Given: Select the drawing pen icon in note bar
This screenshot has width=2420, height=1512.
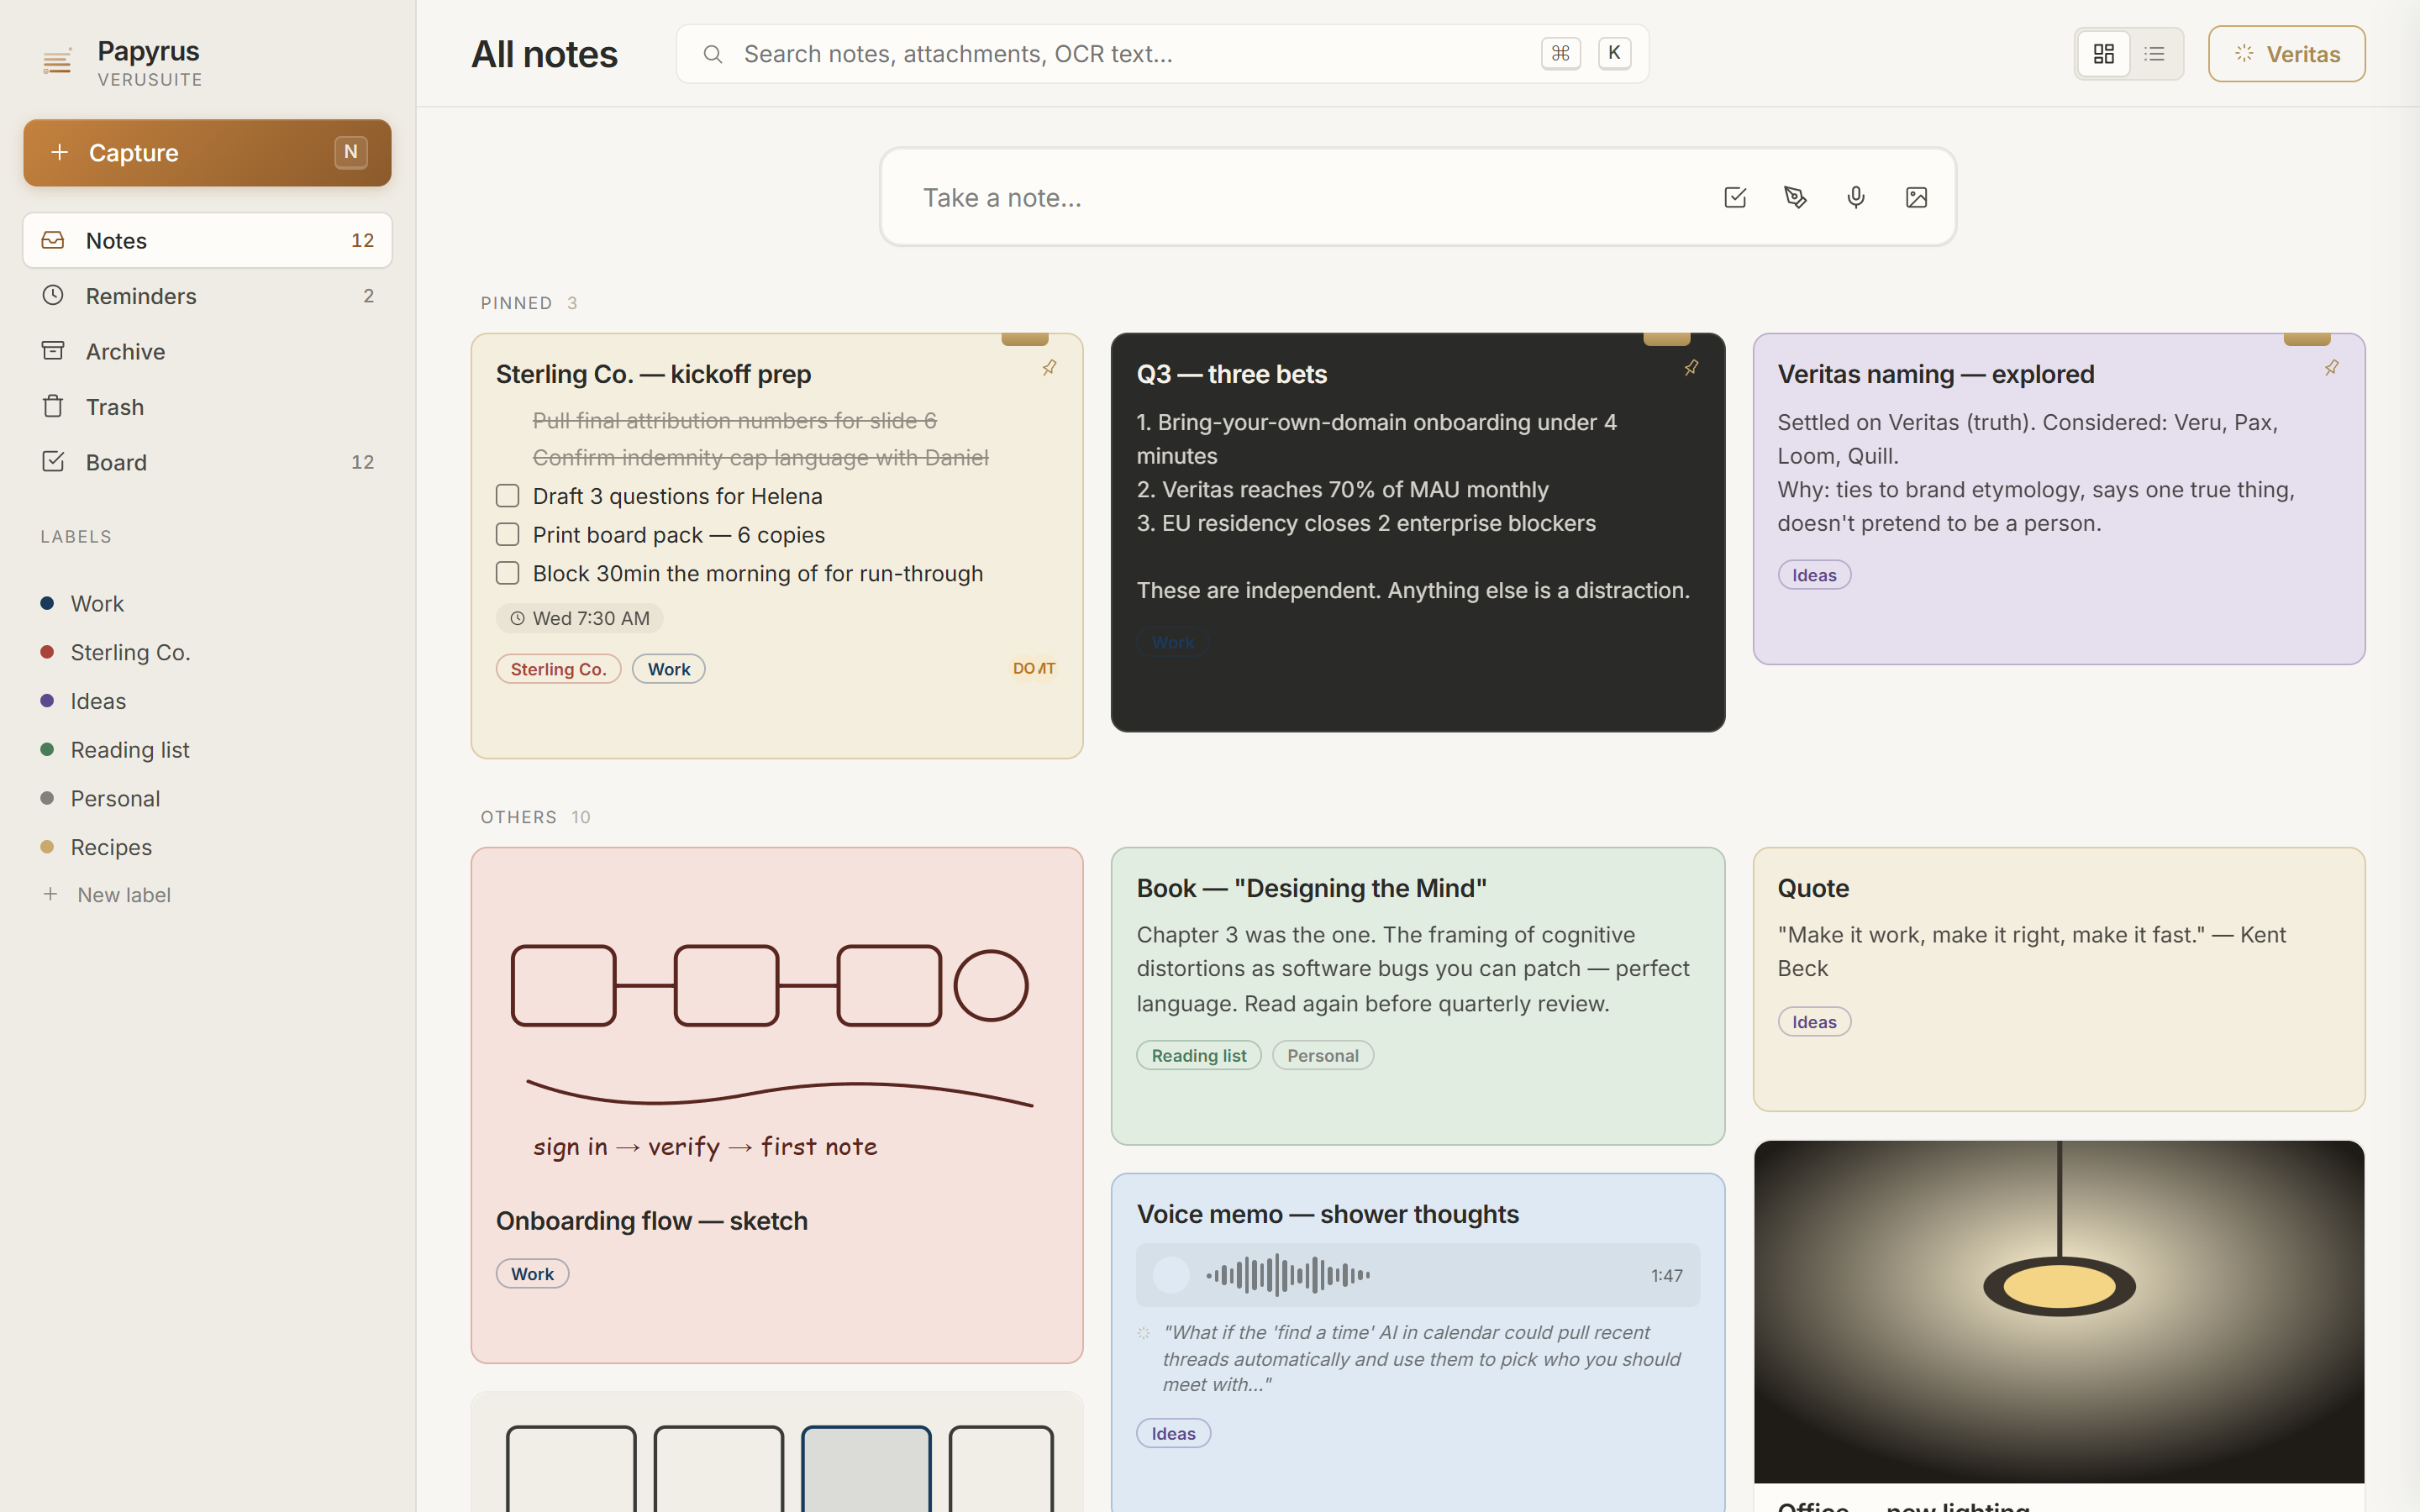Looking at the screenshot, I should click(1795, 197).
